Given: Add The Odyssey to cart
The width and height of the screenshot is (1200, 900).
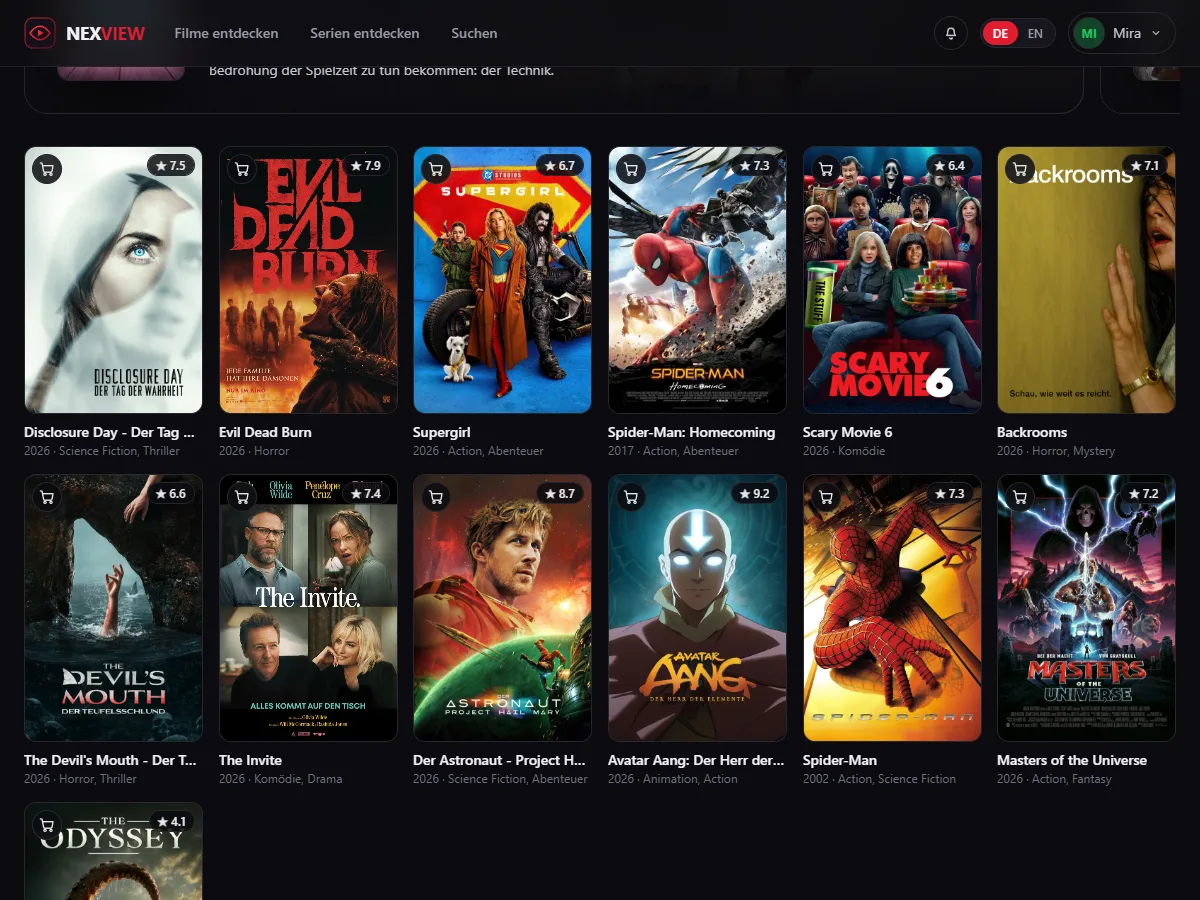Looking at the screenshot, I should click(47, 825).
